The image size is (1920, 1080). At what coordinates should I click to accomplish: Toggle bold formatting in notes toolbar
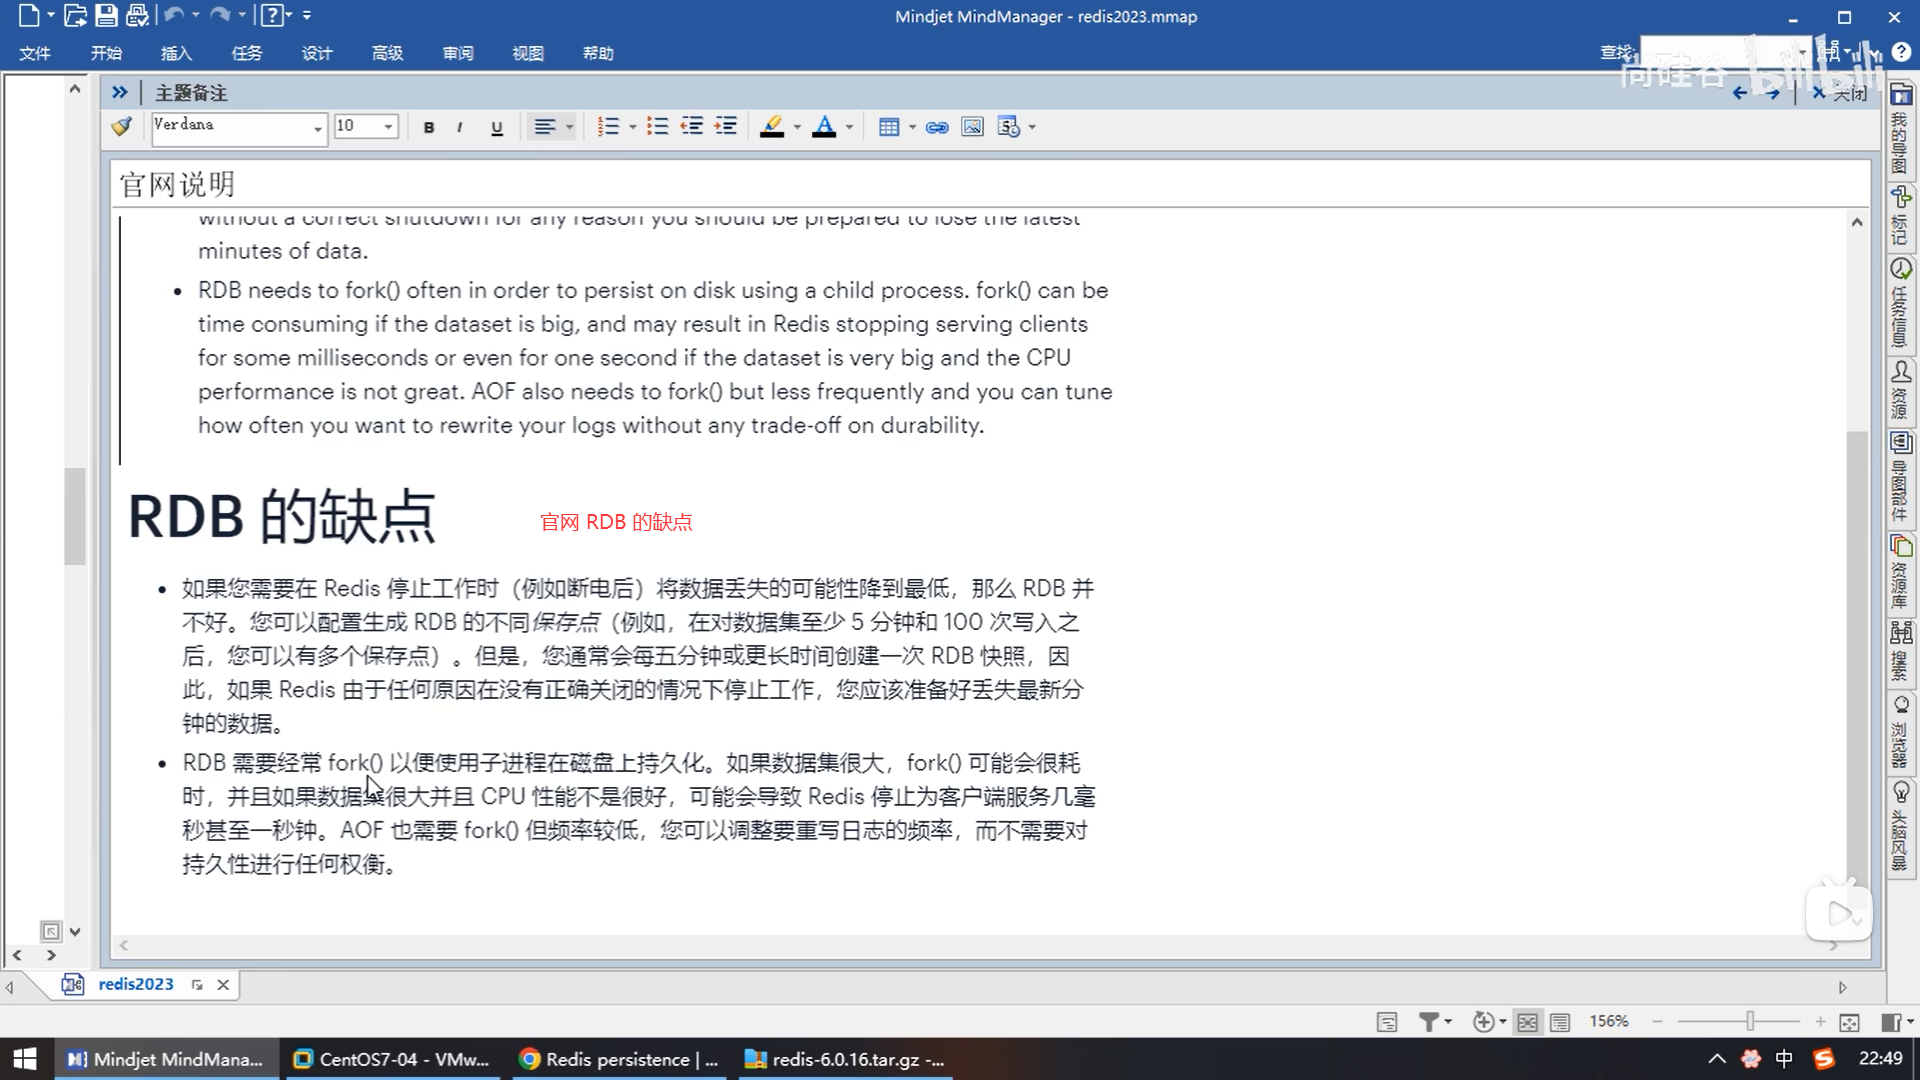pos(429,127)
